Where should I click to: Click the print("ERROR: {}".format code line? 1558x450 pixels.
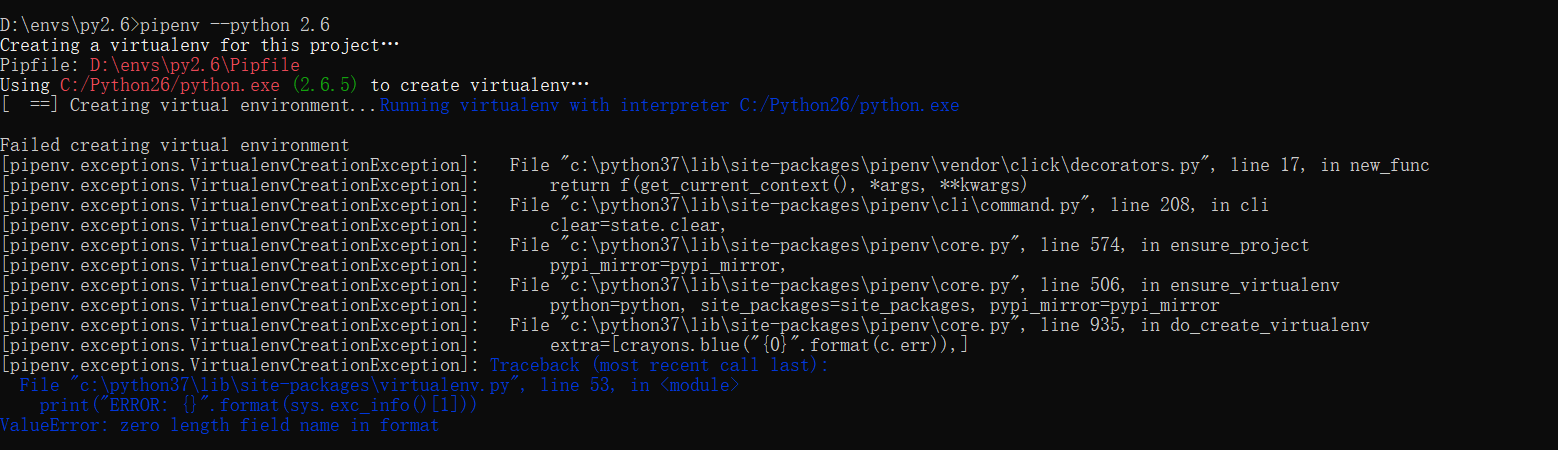point(258,405)
